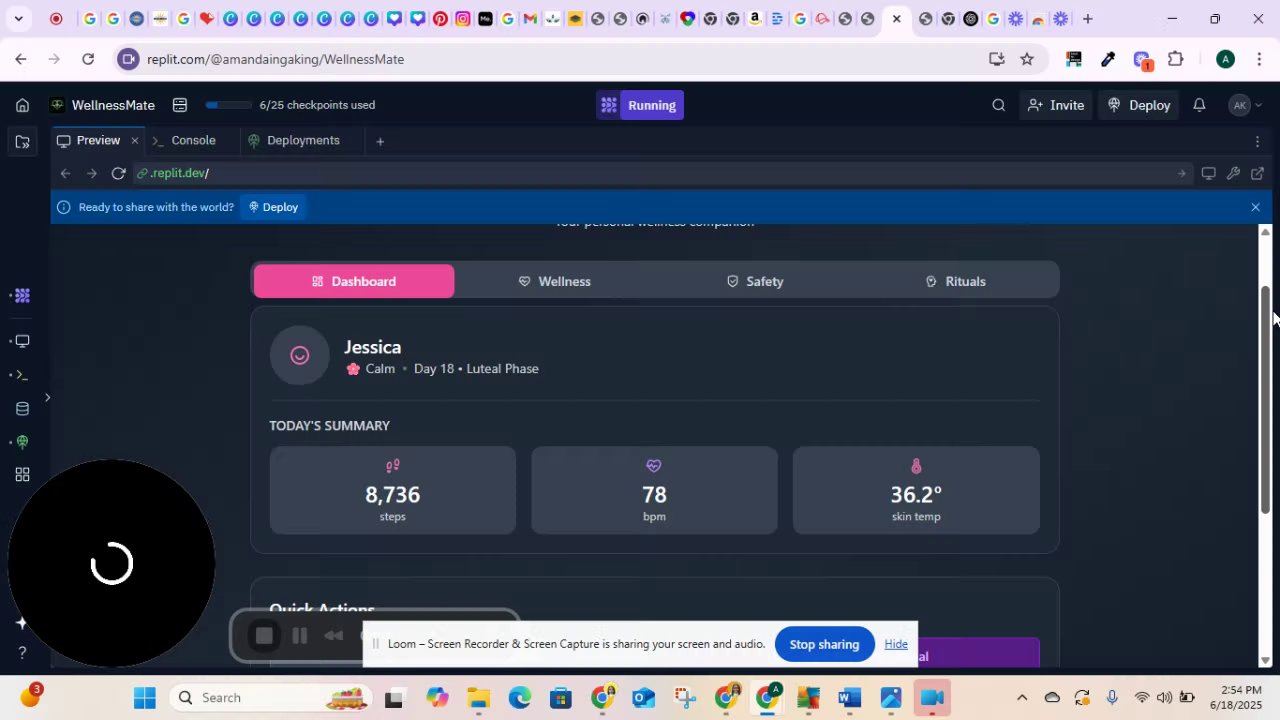The height and width of the screenshot is (720, 1280).
Task: Click the Day 18 Luteal Phase text
Action: [476, 369]
